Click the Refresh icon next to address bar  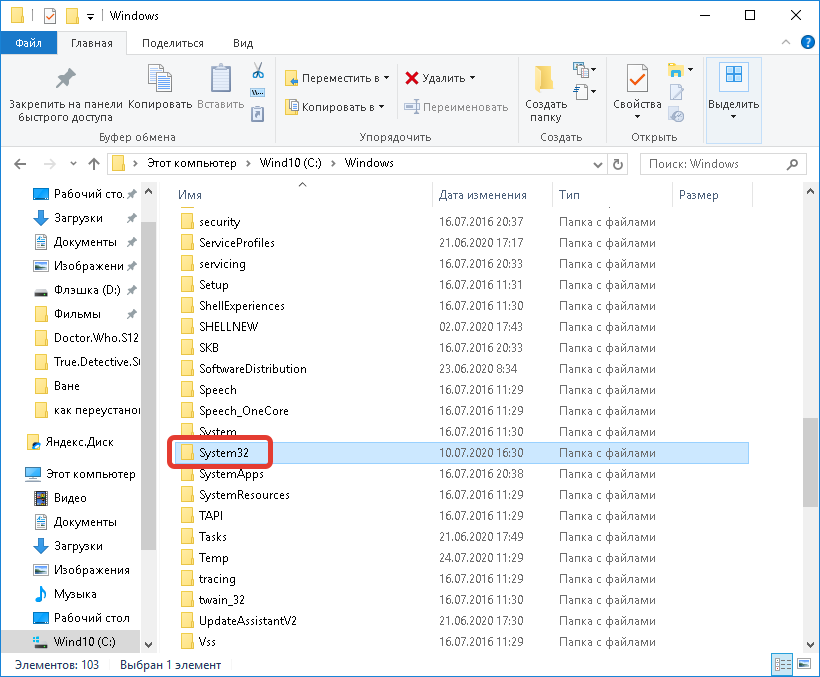coord(618,164)
